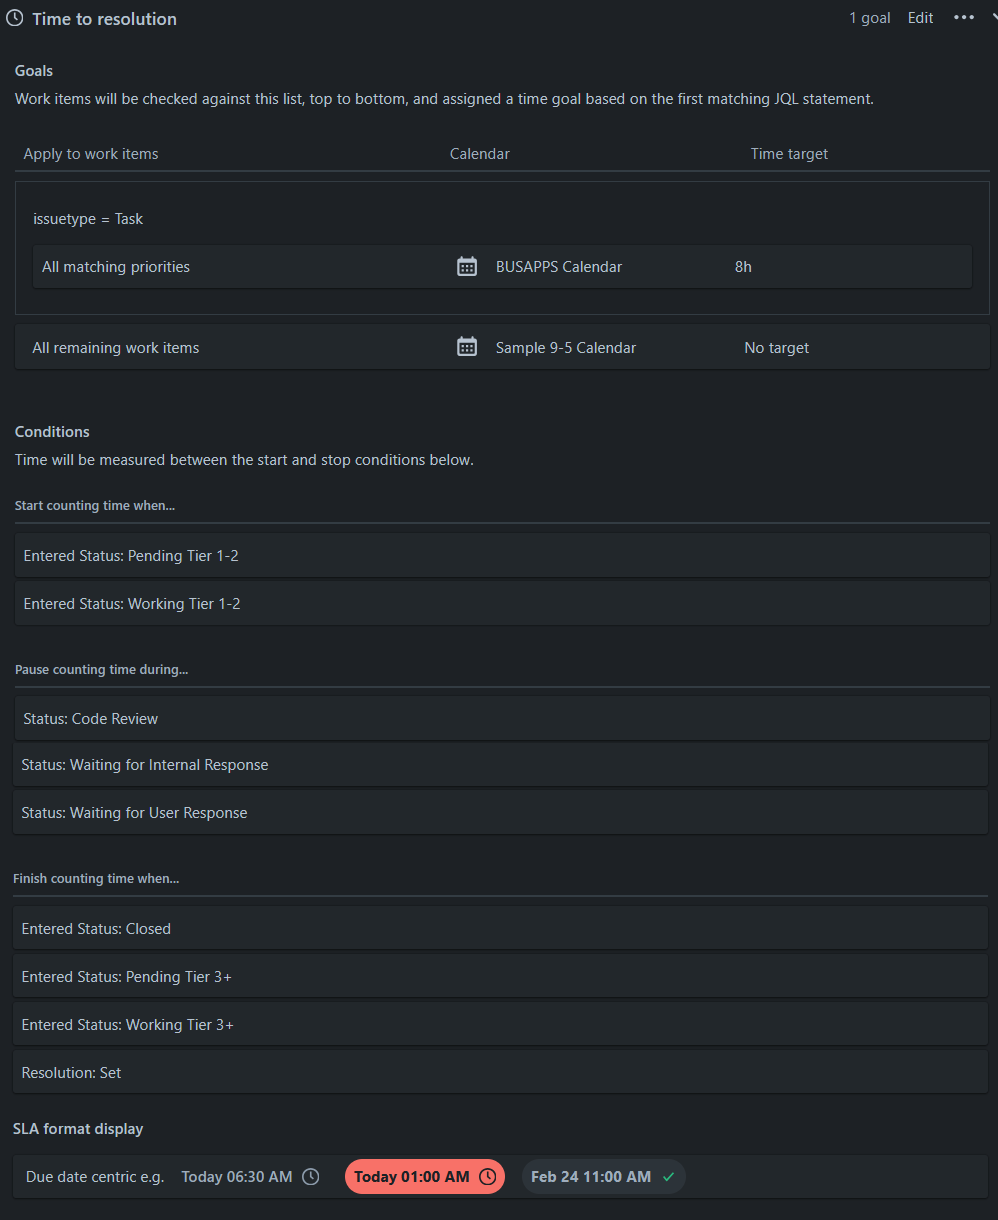Select the All matching priorities row
998x1220 pixels.
tap(502, 267)
